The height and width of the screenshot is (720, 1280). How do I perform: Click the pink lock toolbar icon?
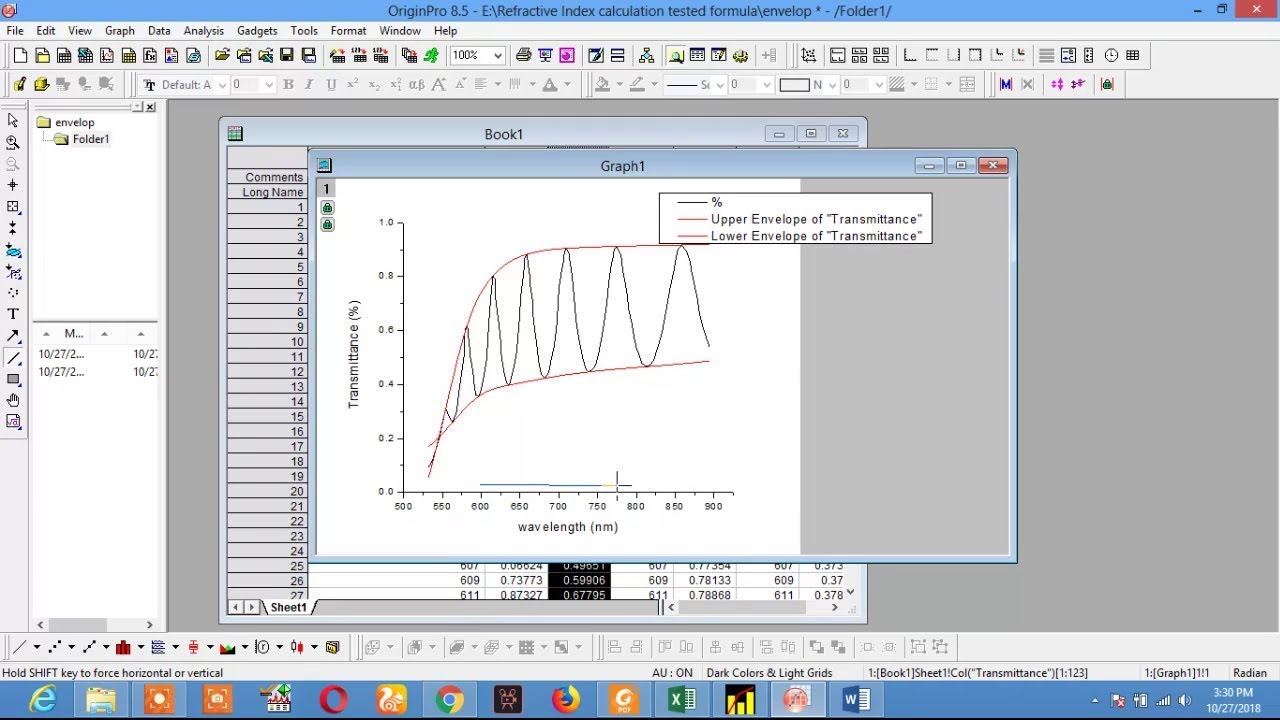[x=1107, y=85]
